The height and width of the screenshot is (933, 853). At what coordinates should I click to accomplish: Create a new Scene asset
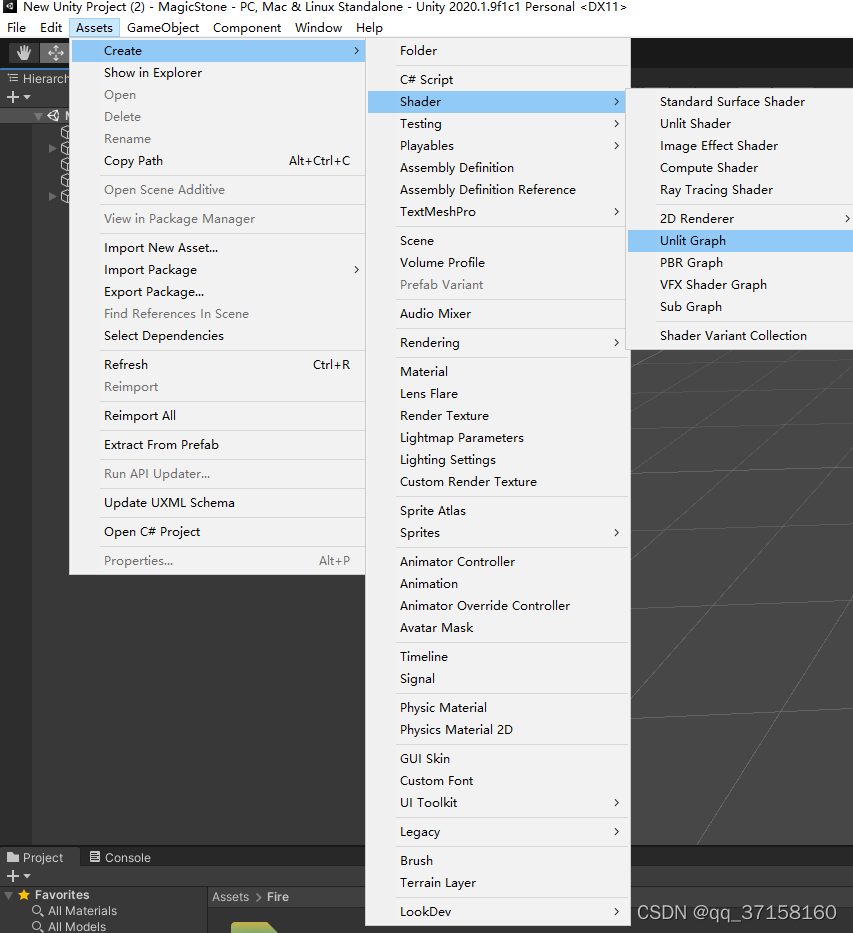(x=497, y=241)
